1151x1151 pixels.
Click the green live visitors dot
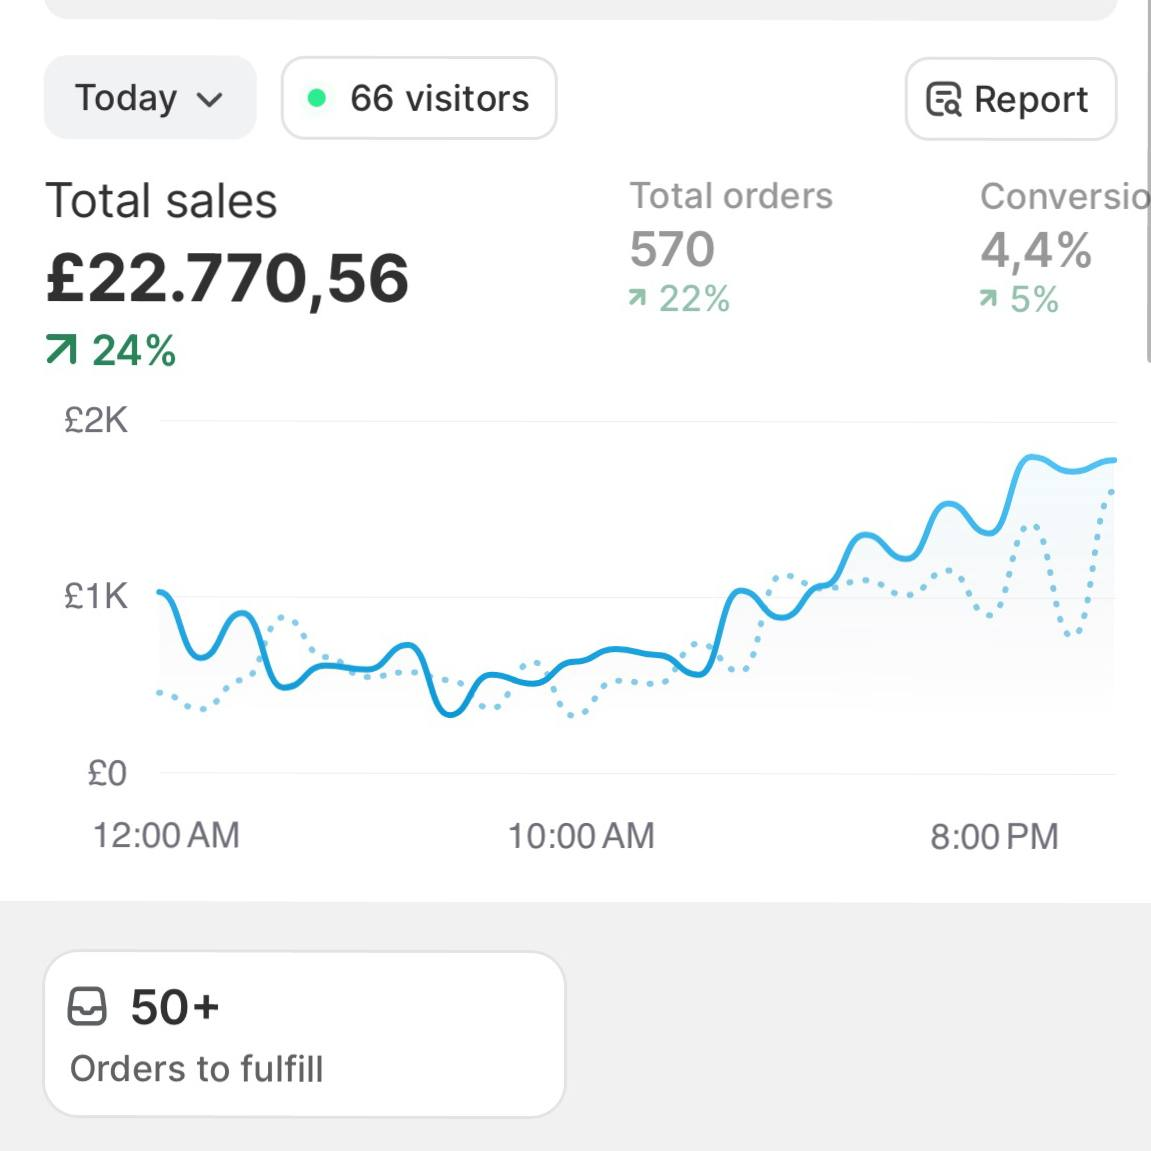coord(317,98)
